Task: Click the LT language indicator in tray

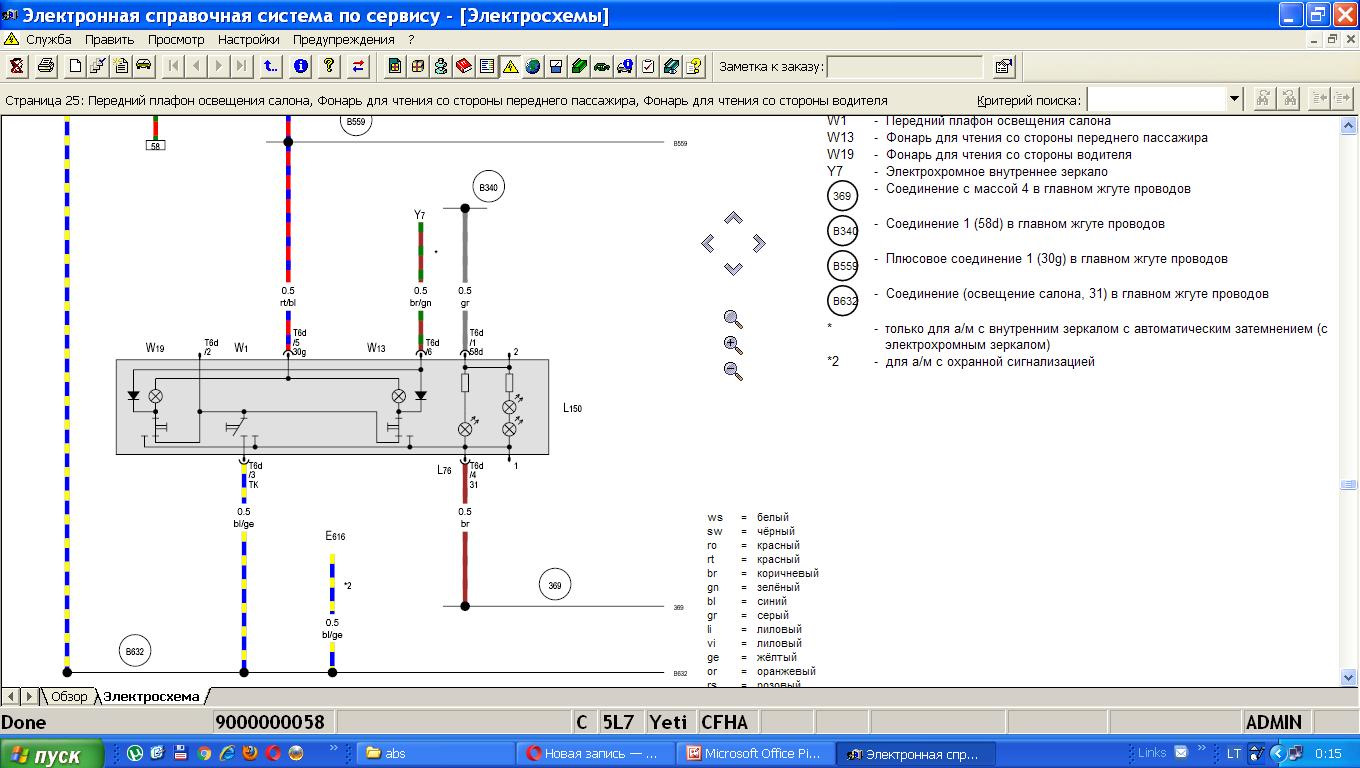Action: [x=1233, y=753]
